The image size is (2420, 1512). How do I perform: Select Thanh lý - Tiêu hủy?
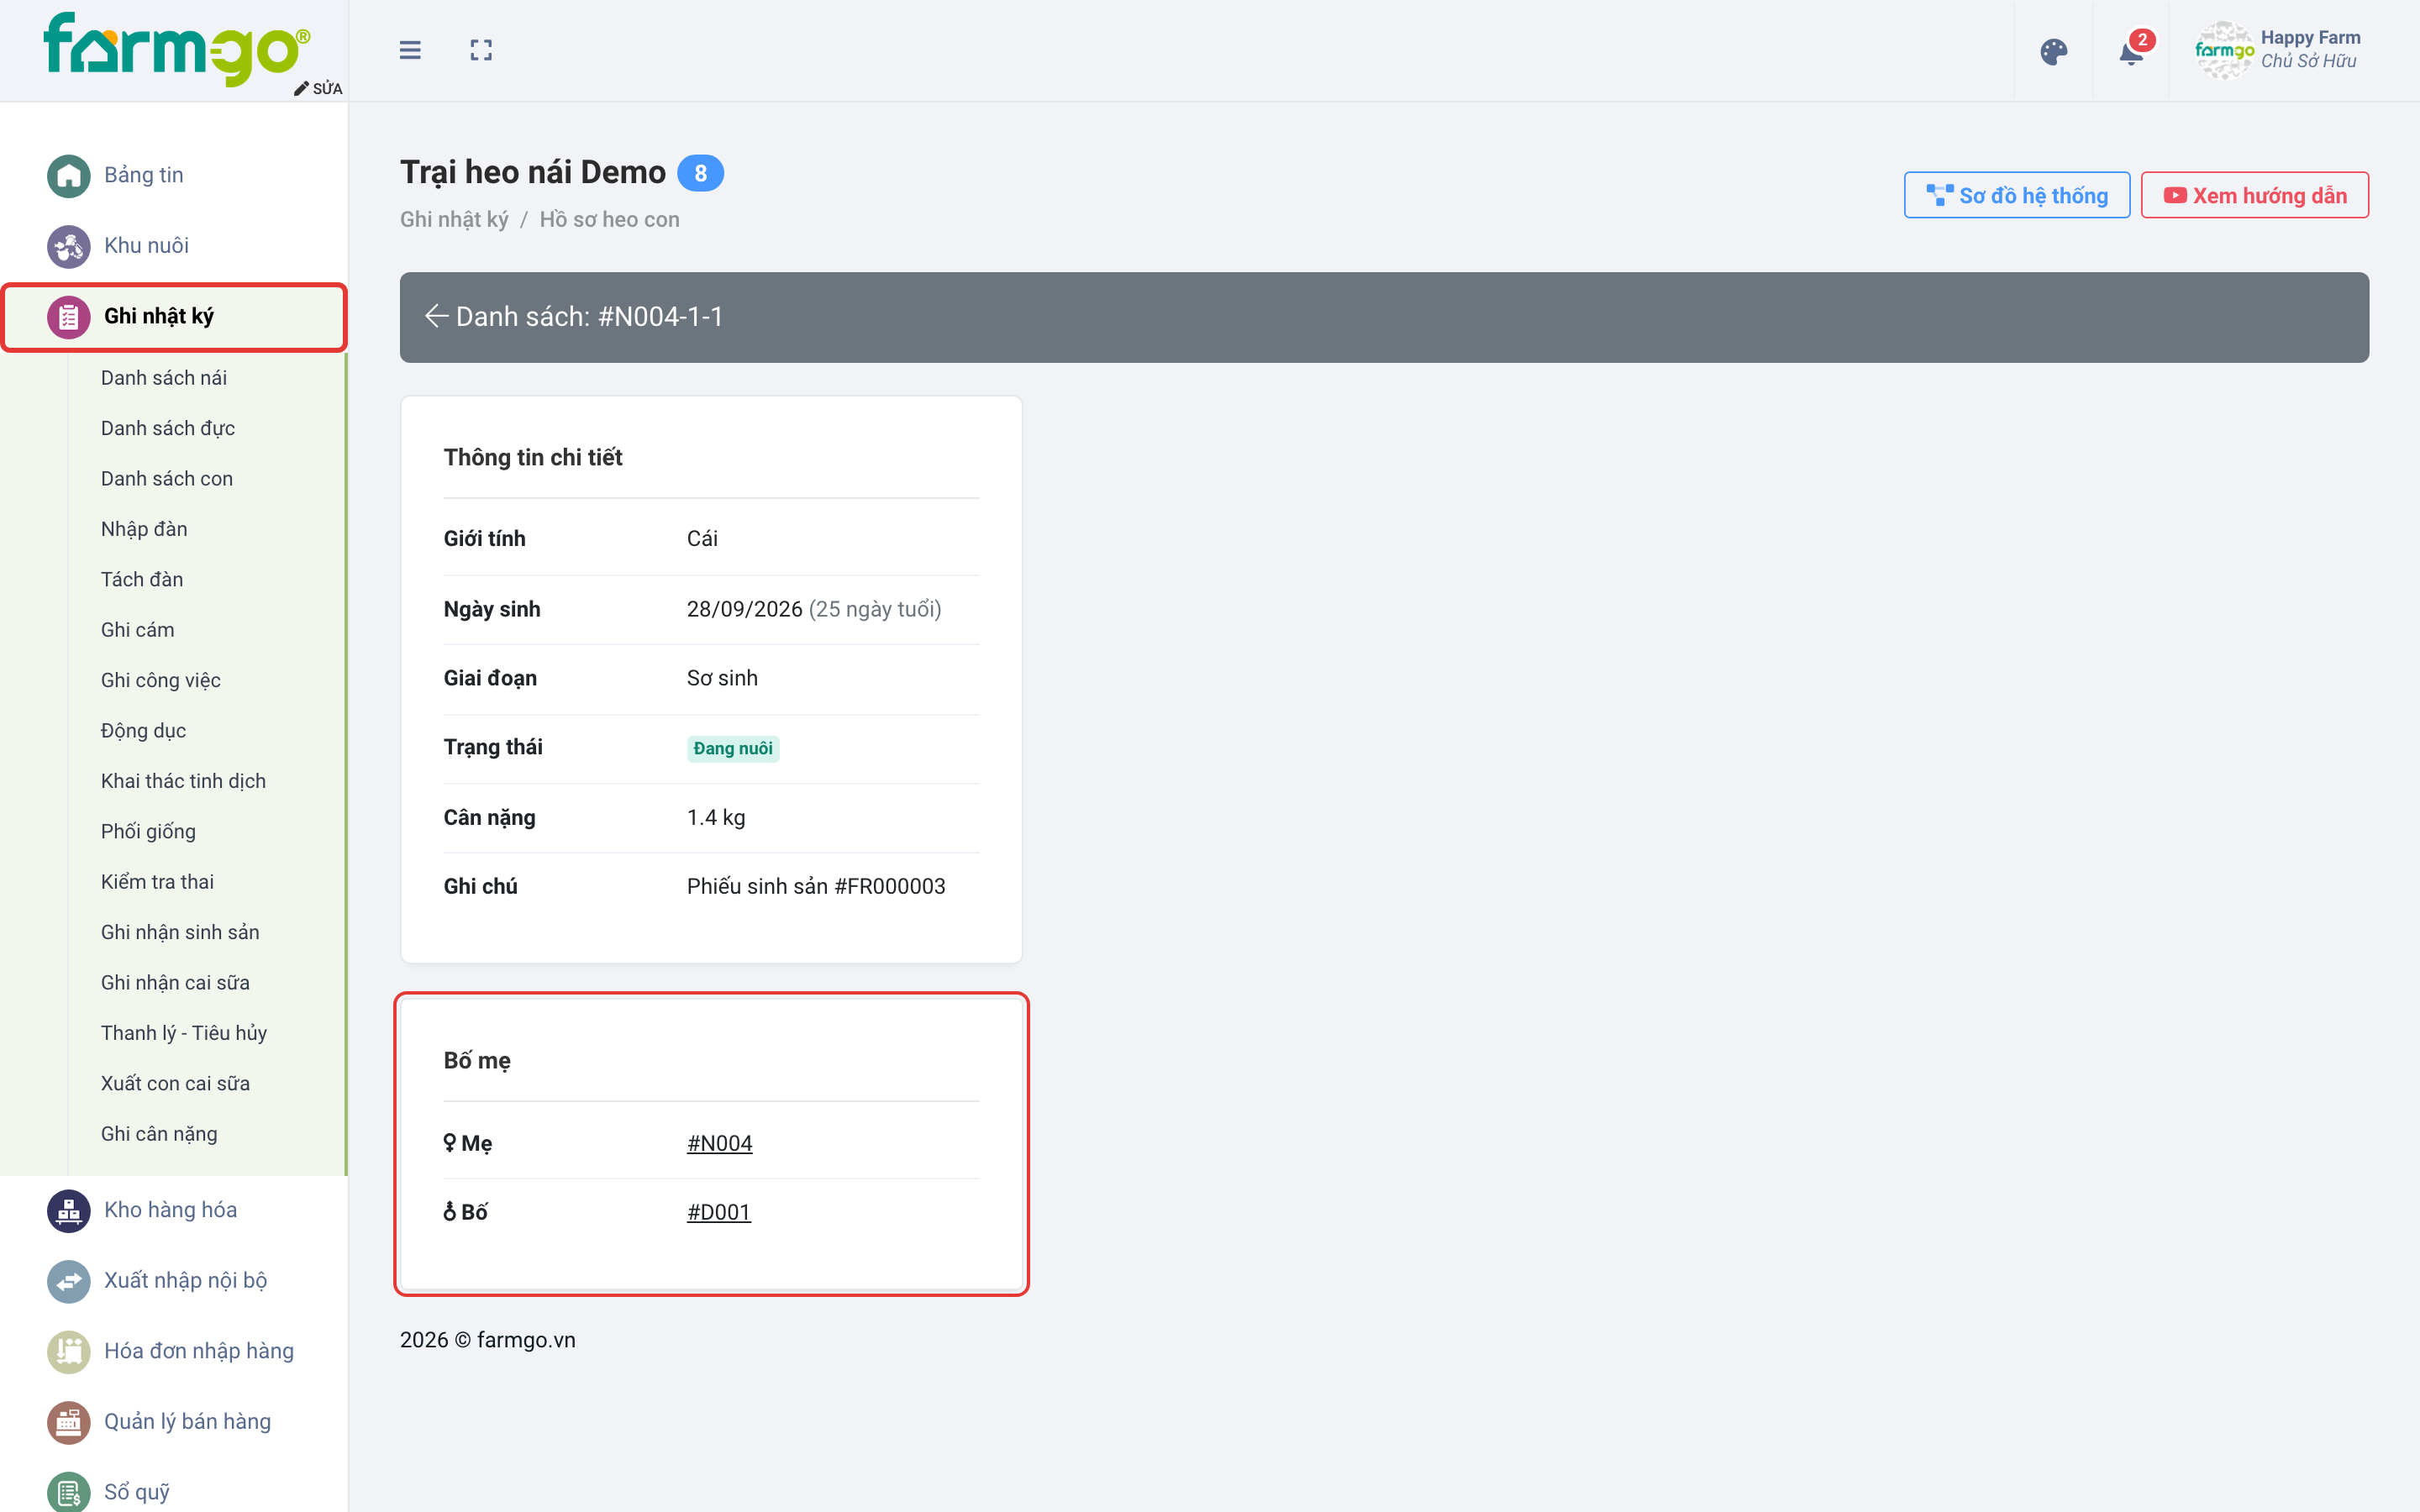[184, 1033]
